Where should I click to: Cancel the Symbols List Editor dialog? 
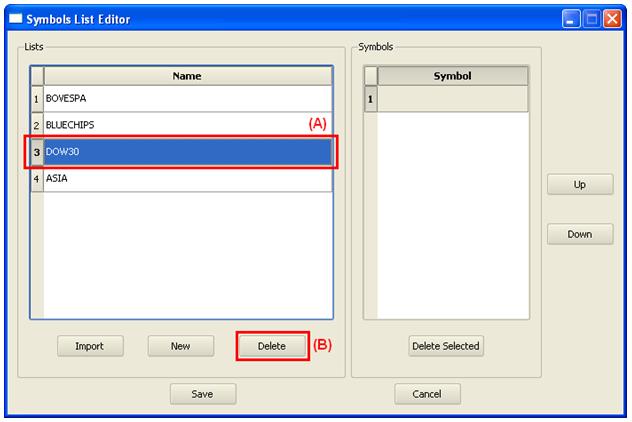pyautogui.click(x=427, y=394)
